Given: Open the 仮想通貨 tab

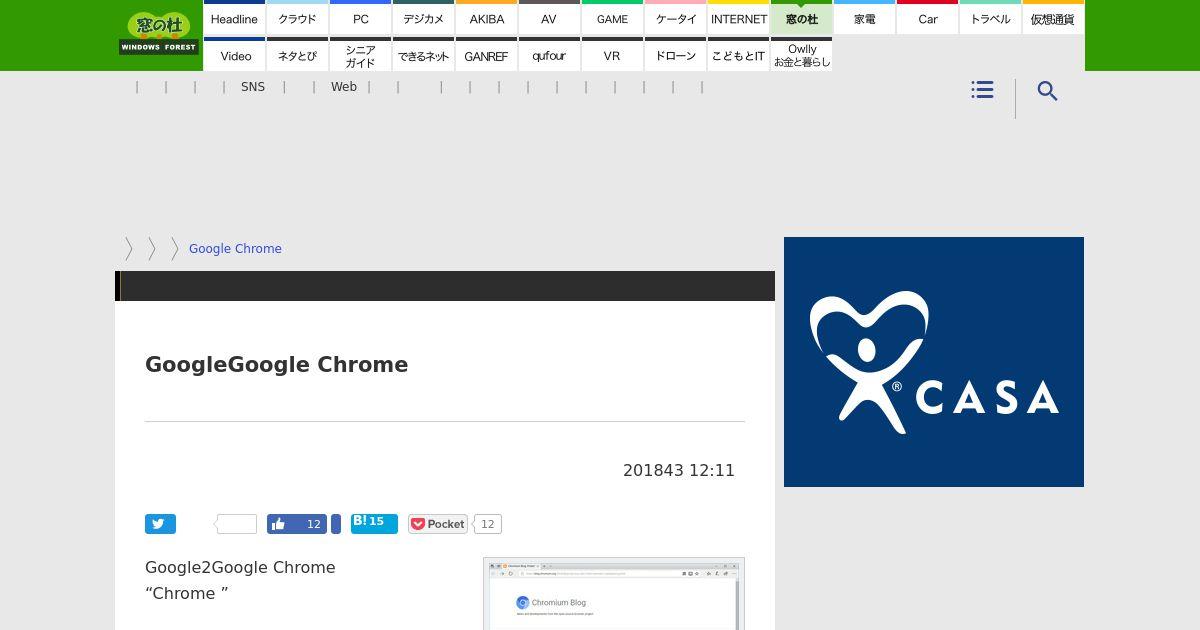Looking at the screenshot, I should pos(1053,18).
